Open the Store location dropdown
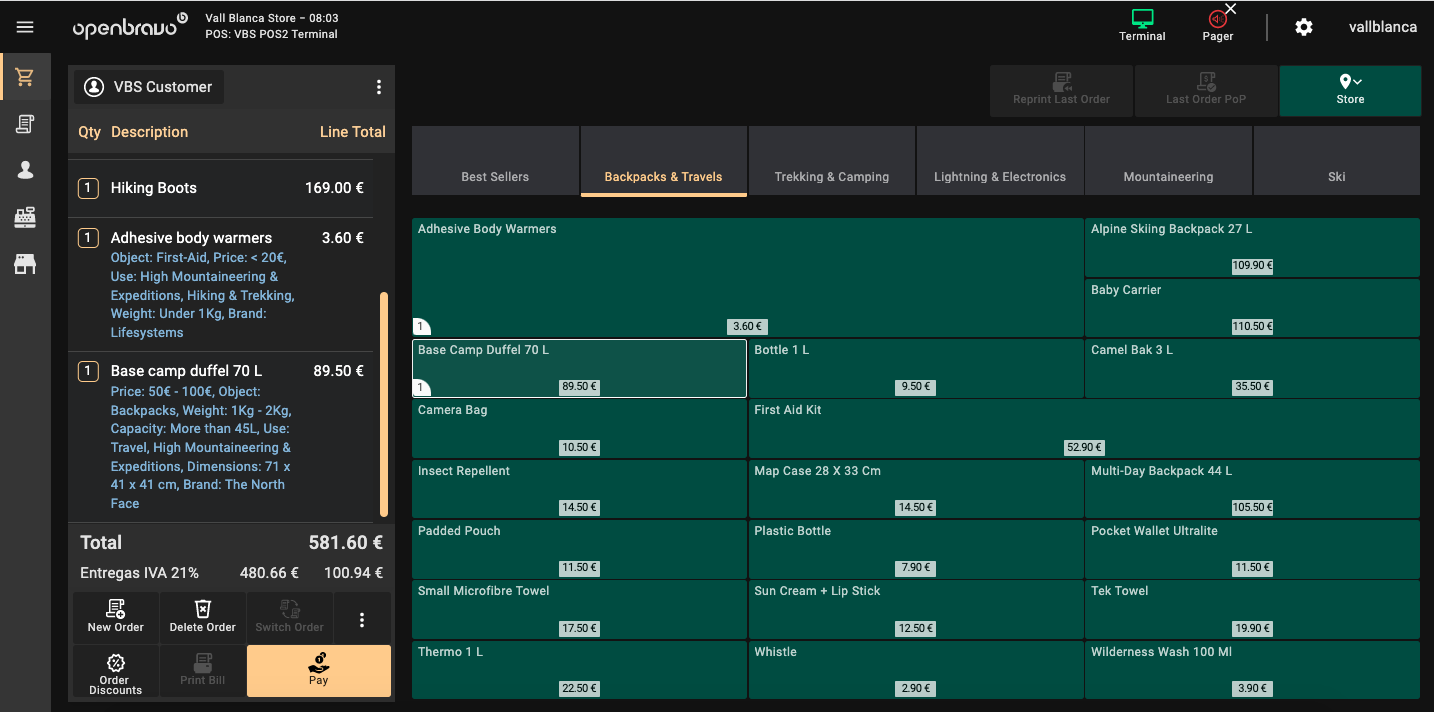Viewport: 1434px width, 712px height. [1349, 90]
